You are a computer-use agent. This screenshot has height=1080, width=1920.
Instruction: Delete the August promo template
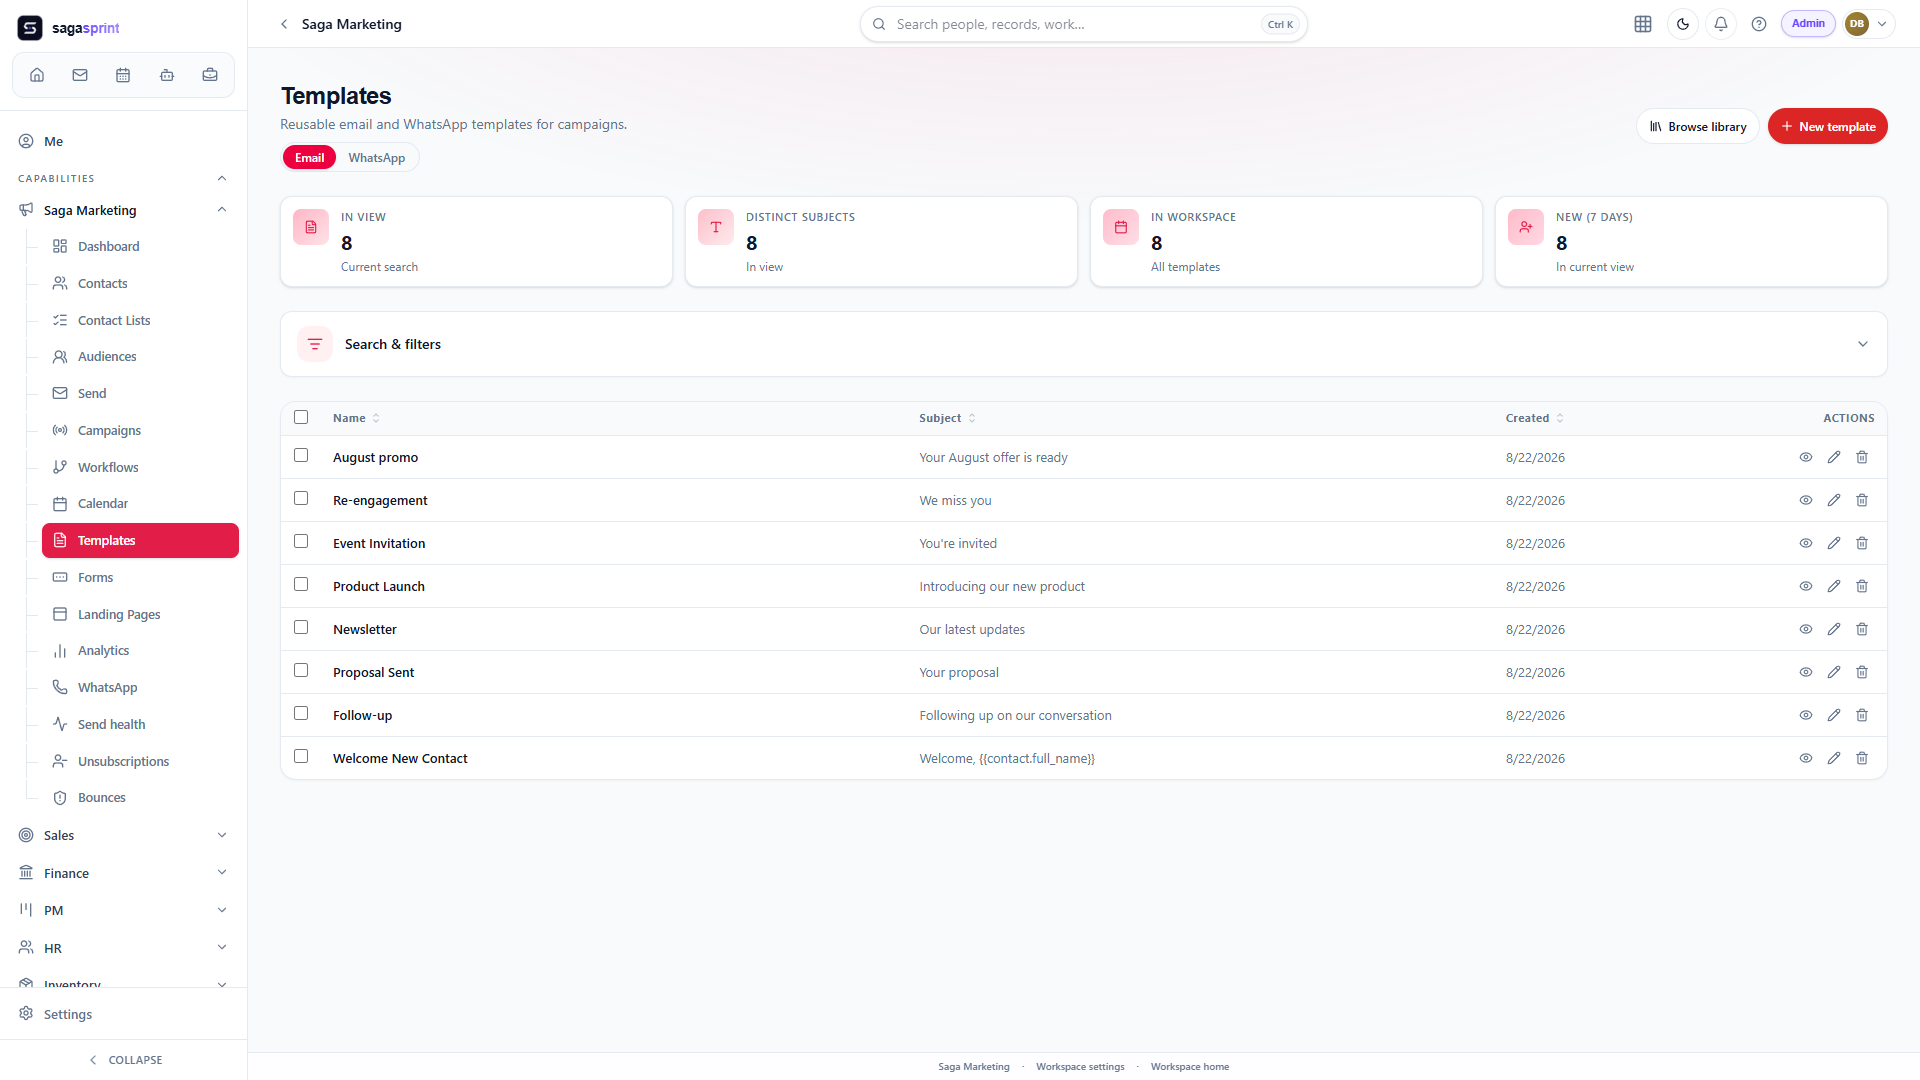(1862, 457)
